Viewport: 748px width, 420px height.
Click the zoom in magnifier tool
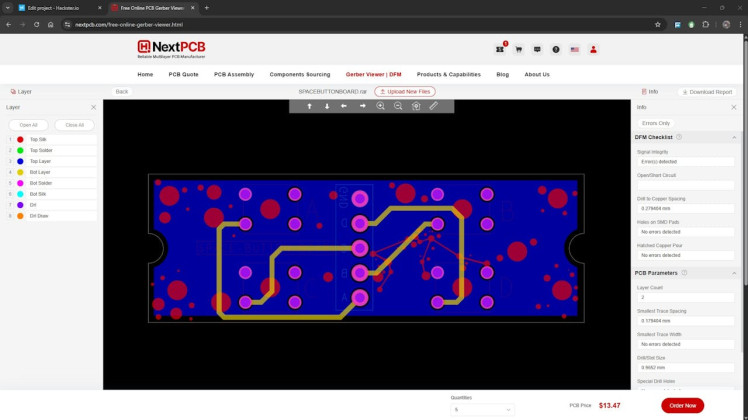[x=380, y=106]
